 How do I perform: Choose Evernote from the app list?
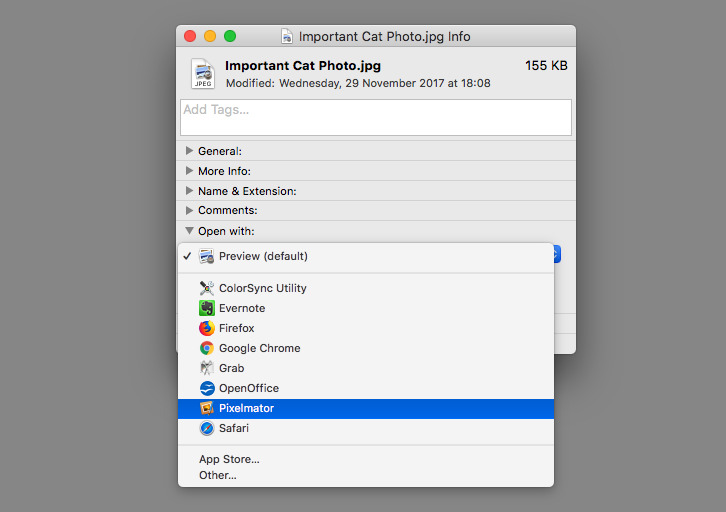pos(366,308)
